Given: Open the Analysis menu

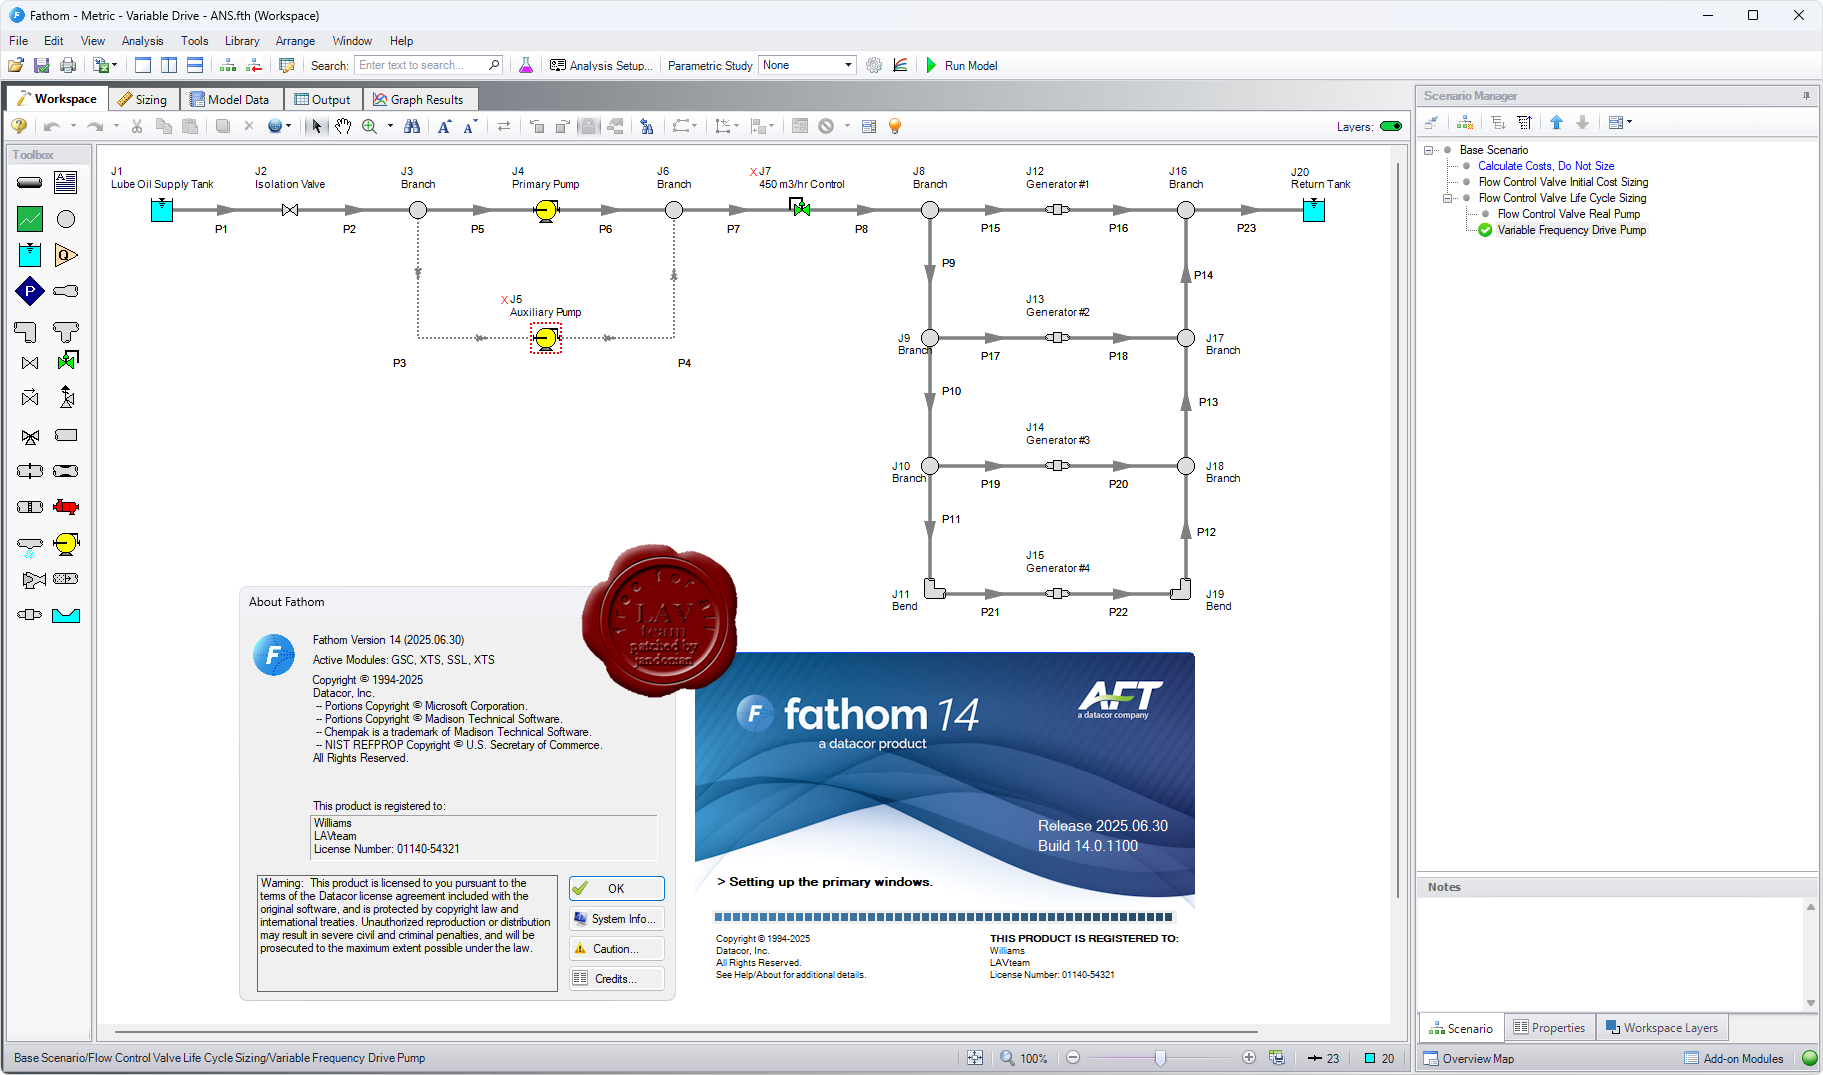Looking at the screenshot, I should pos(142,41).
